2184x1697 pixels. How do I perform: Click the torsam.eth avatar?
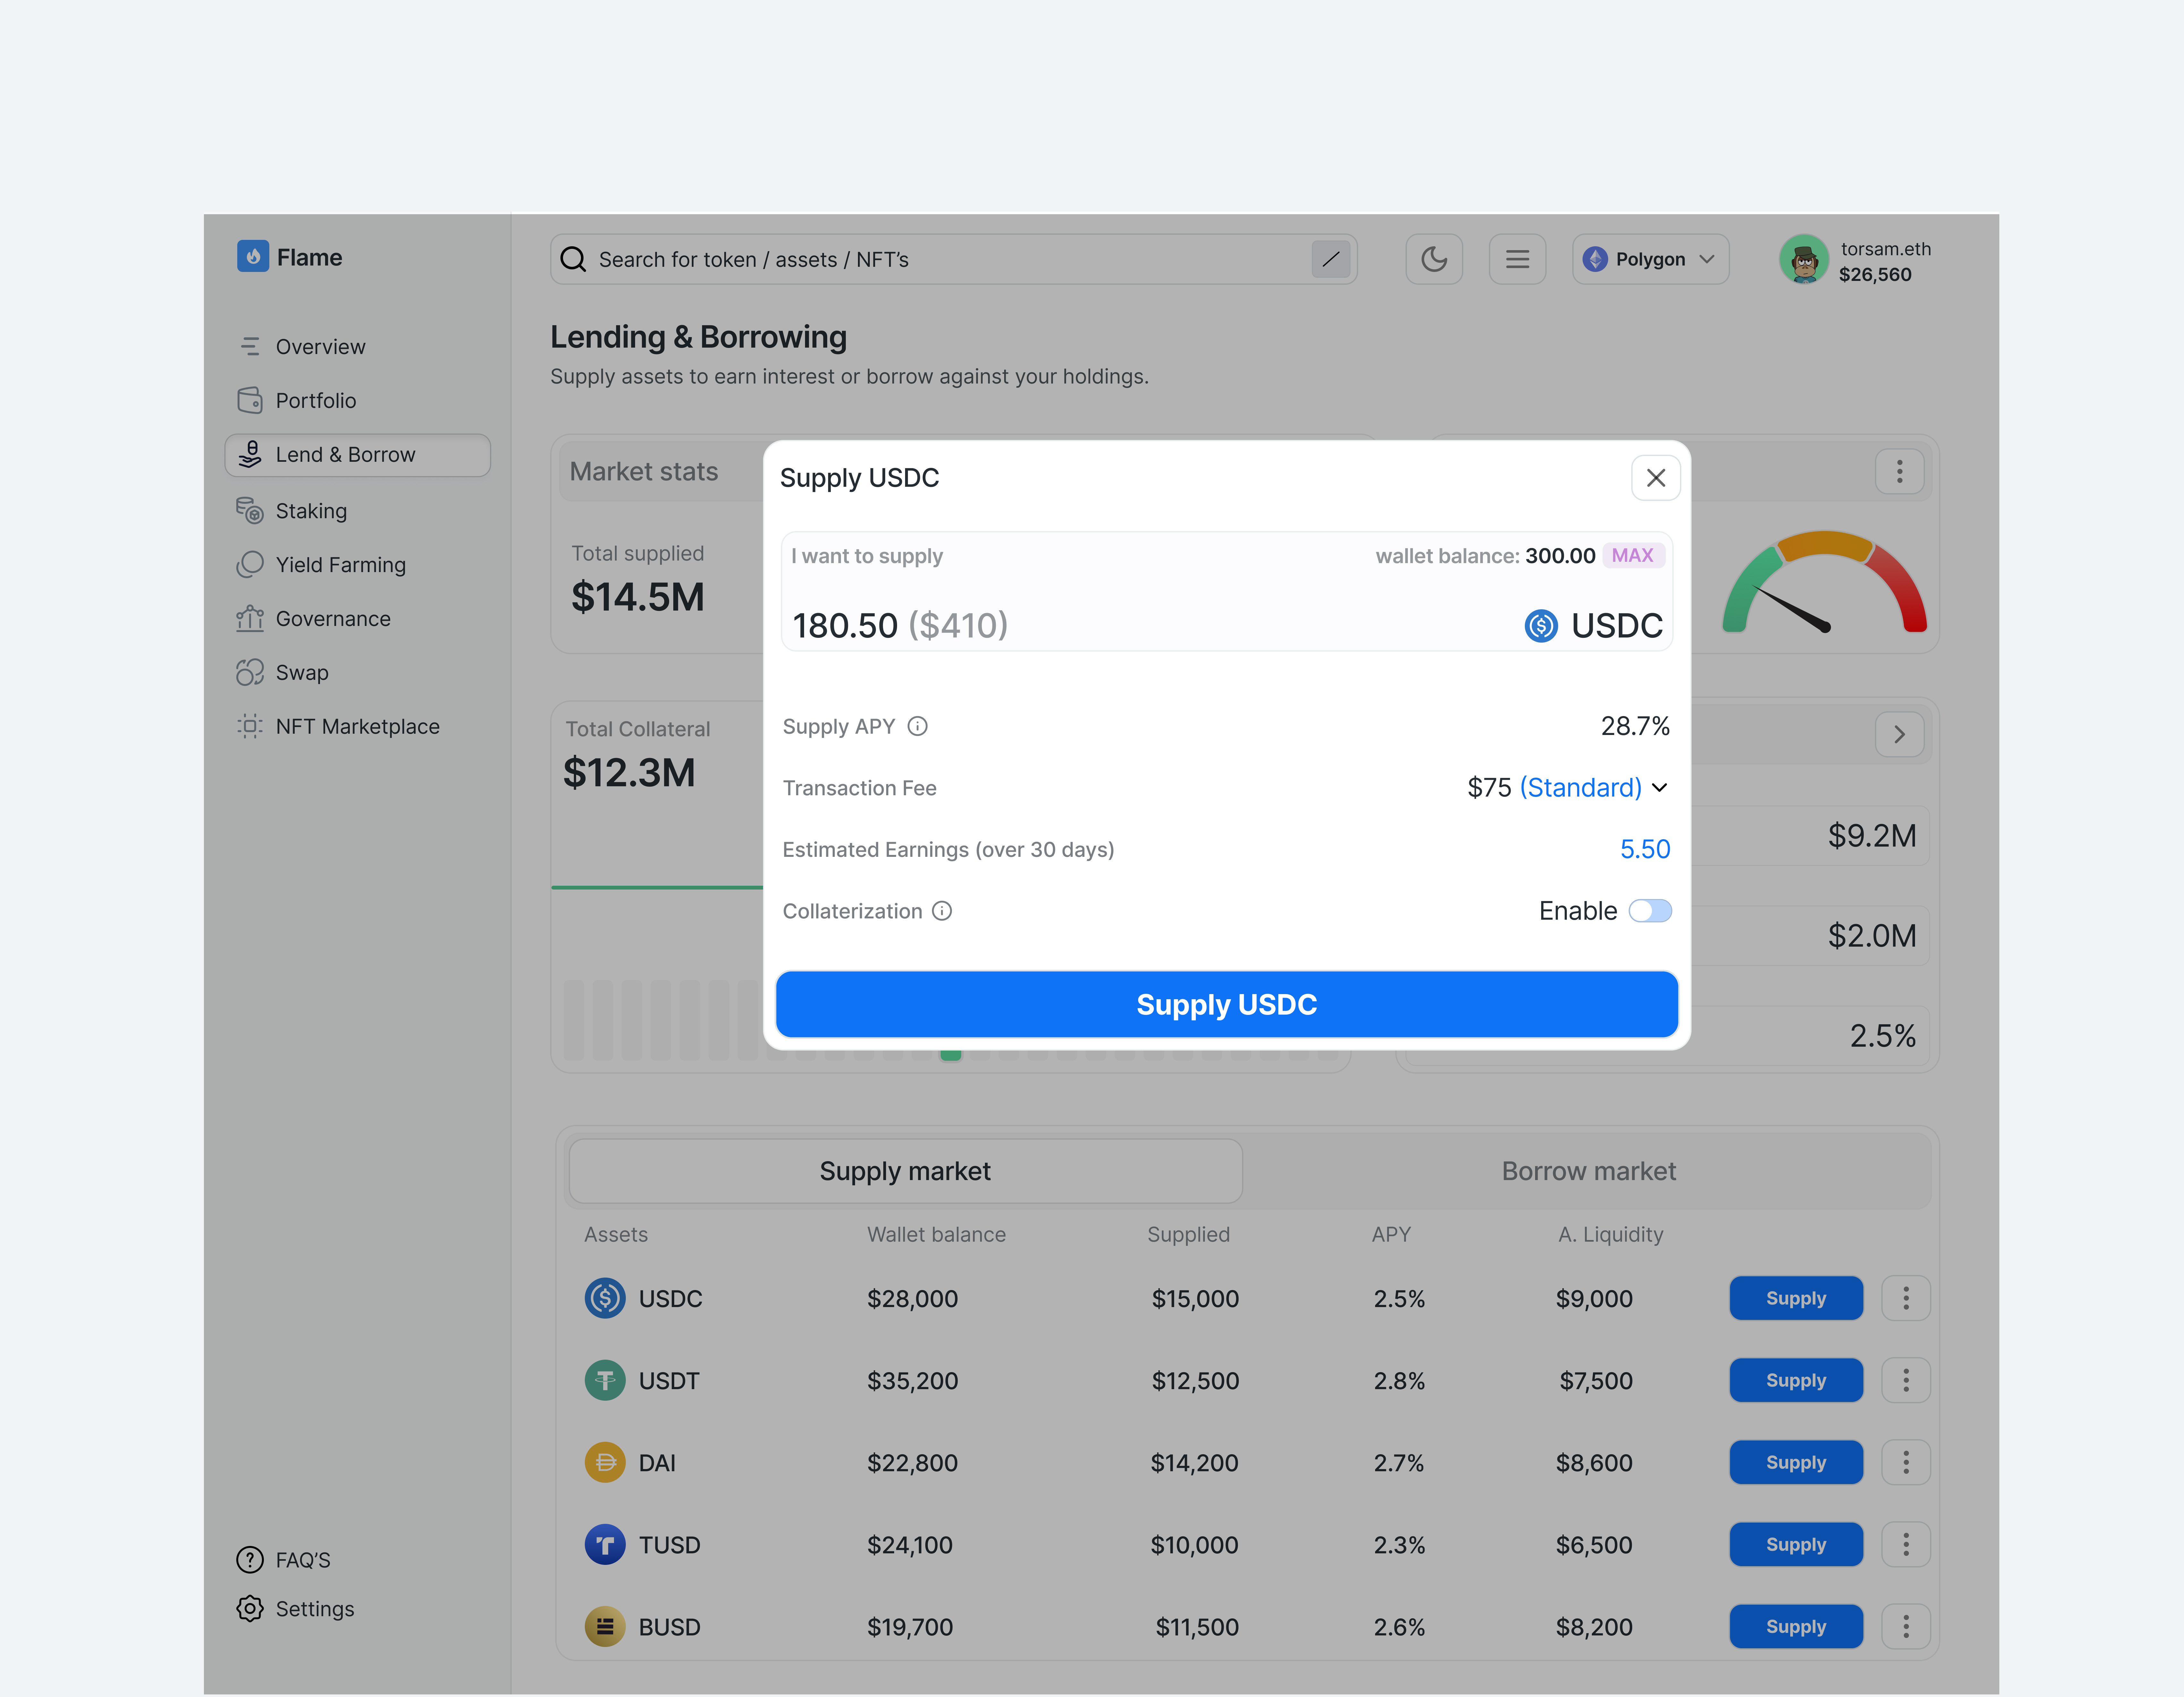tap(1804, 259)
